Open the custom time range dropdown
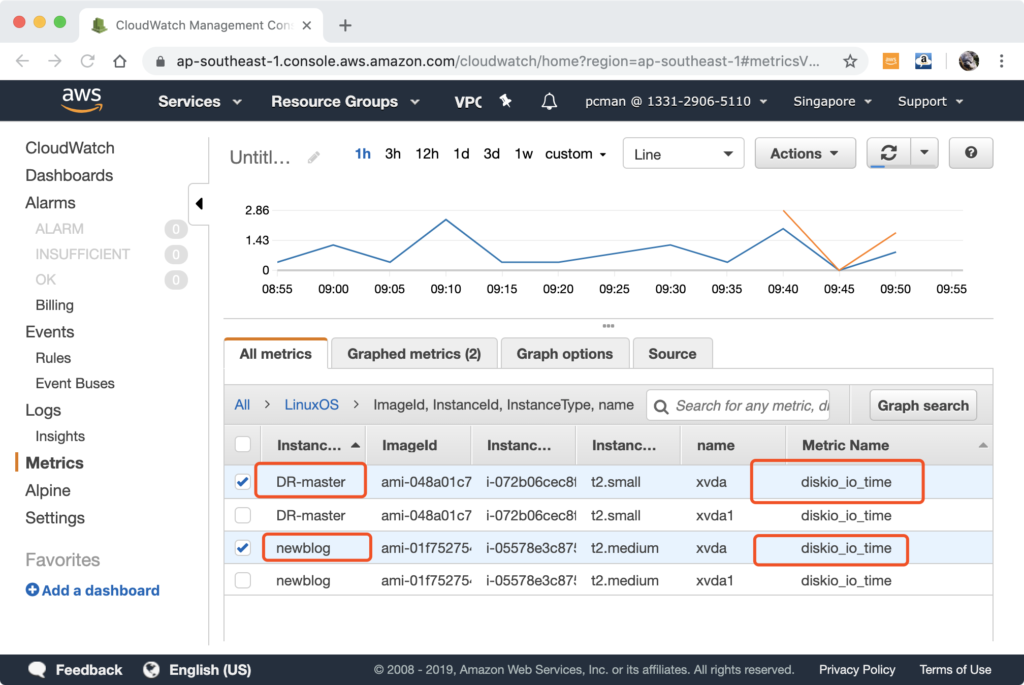This screenshot has height=685, width=1024. (x=575, y=154)
